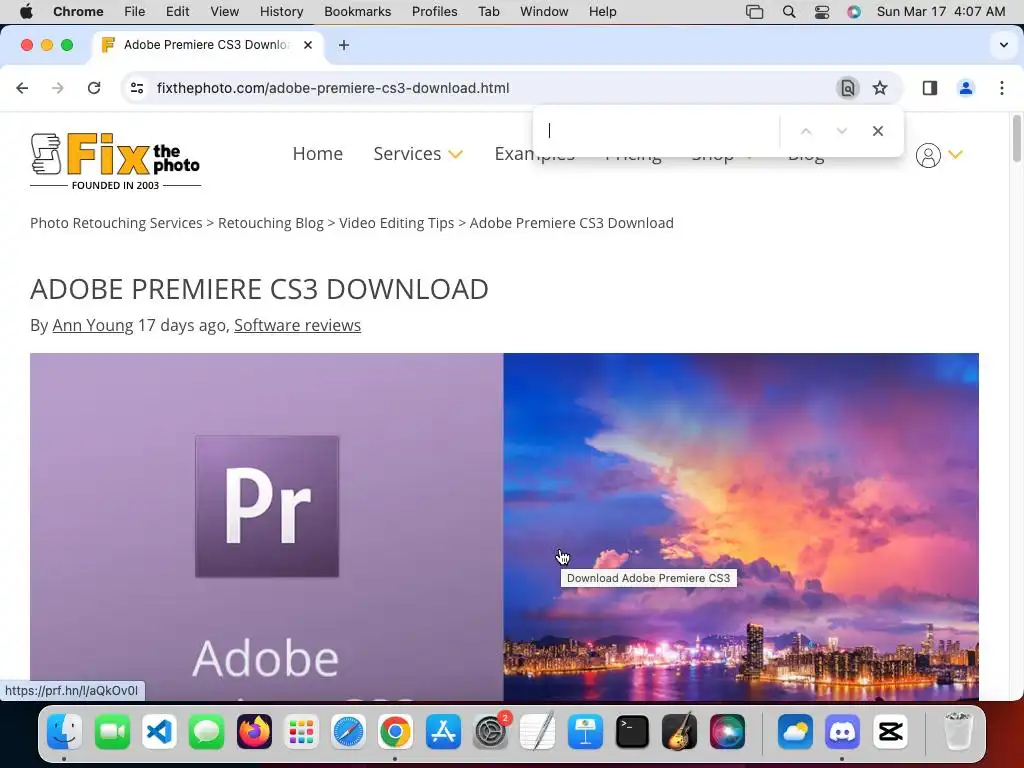Click the page vertical scrollbar
1024x768 pixels.
click(1017, 138)
